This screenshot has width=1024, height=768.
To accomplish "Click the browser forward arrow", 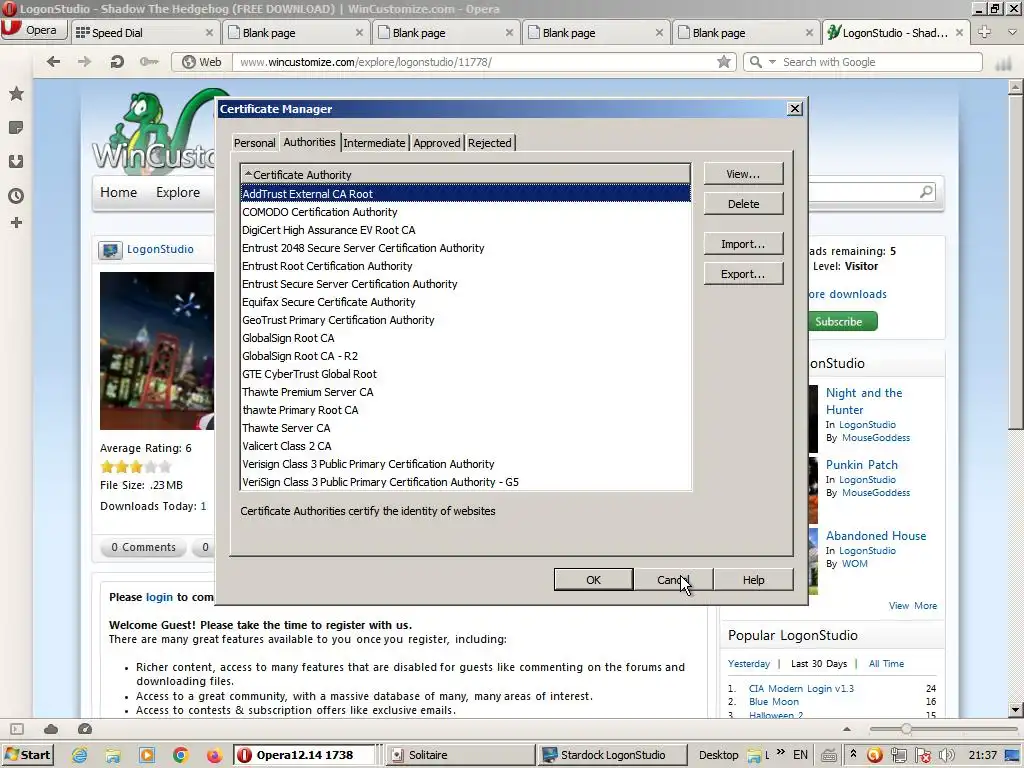I will 85,62.
